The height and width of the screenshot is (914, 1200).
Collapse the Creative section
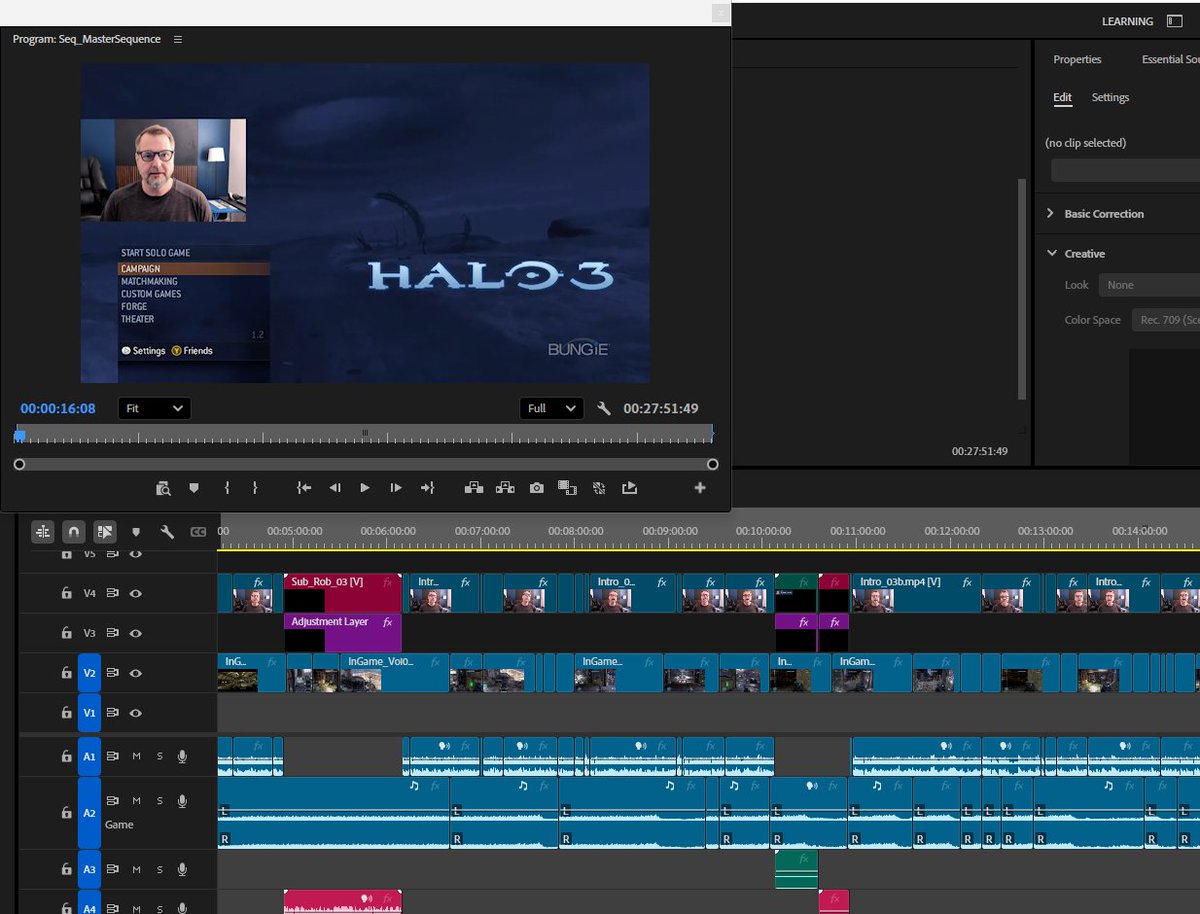pos(1051,254)
